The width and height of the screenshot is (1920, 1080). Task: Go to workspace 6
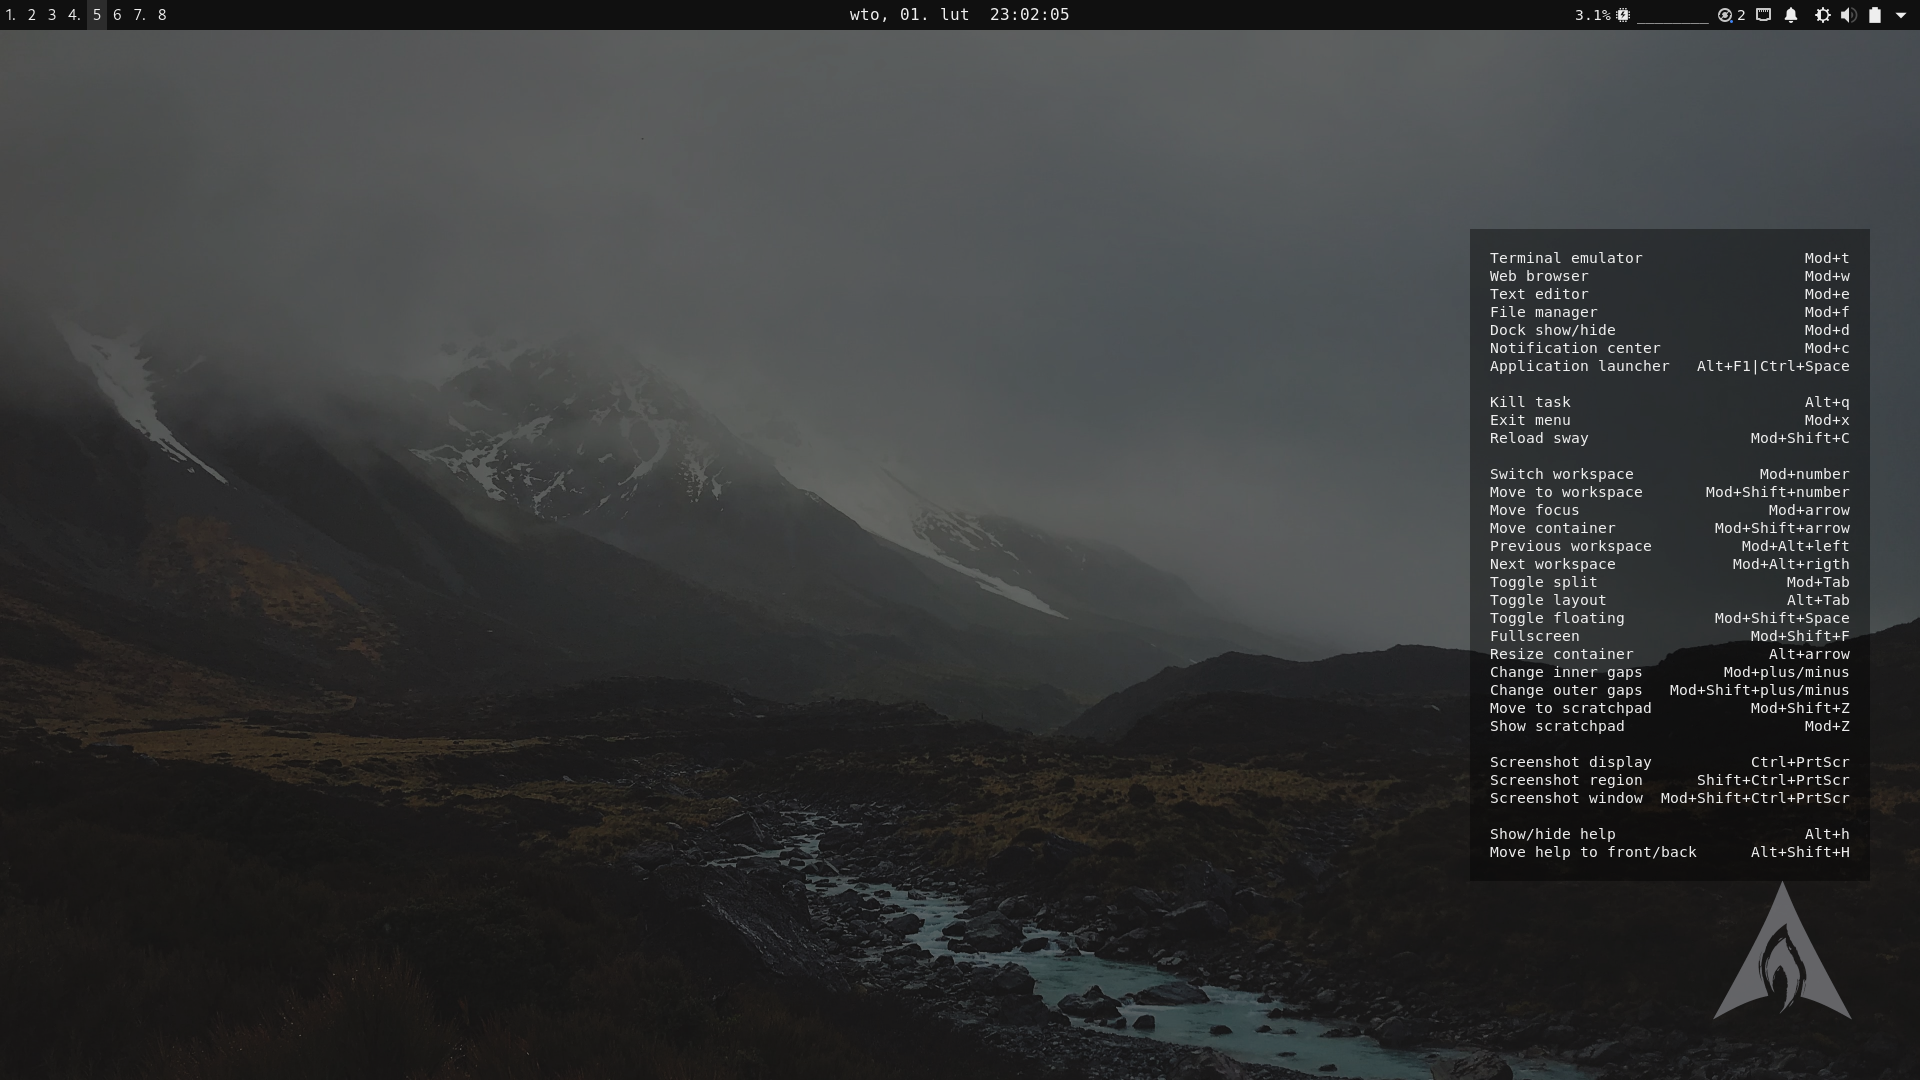tap(117, 15)
